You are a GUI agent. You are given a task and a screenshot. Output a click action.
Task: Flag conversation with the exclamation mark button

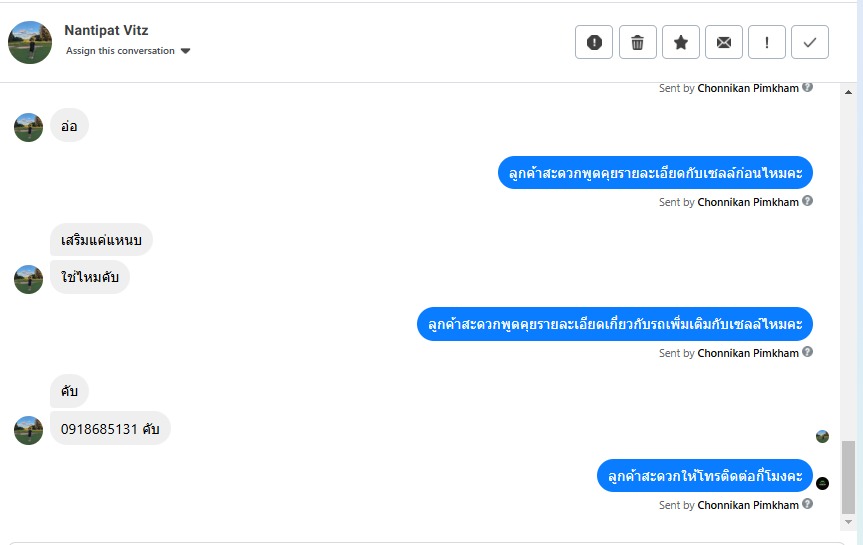pos(767,42)
